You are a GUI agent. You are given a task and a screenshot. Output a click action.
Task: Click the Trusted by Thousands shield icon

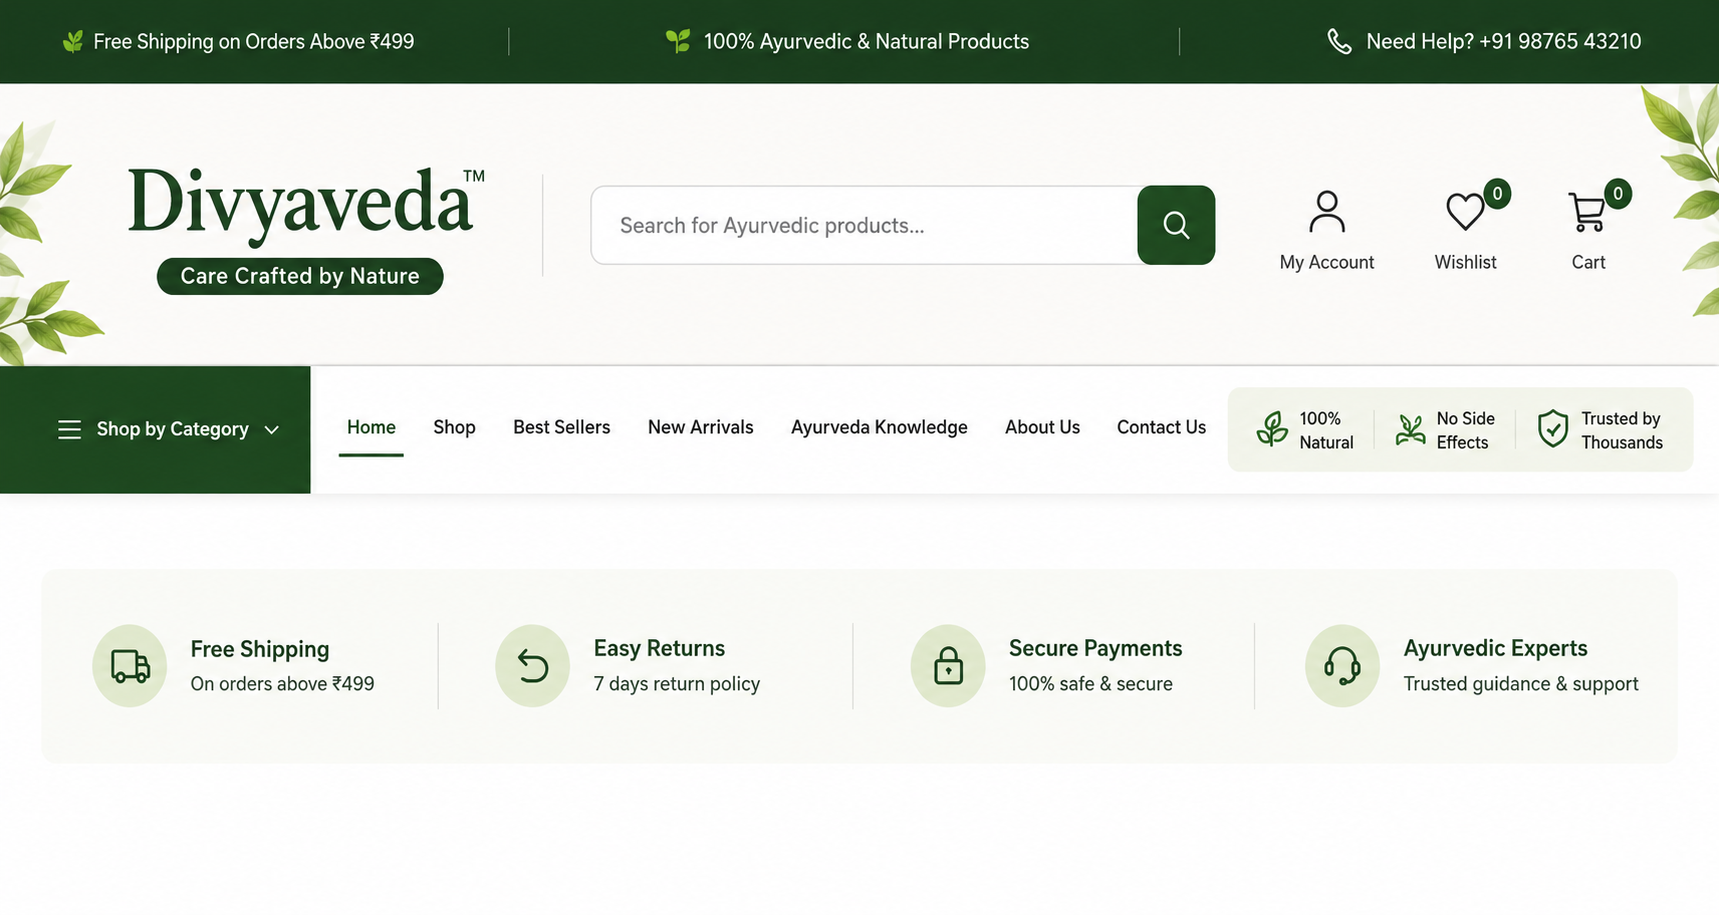[1552, 429]
